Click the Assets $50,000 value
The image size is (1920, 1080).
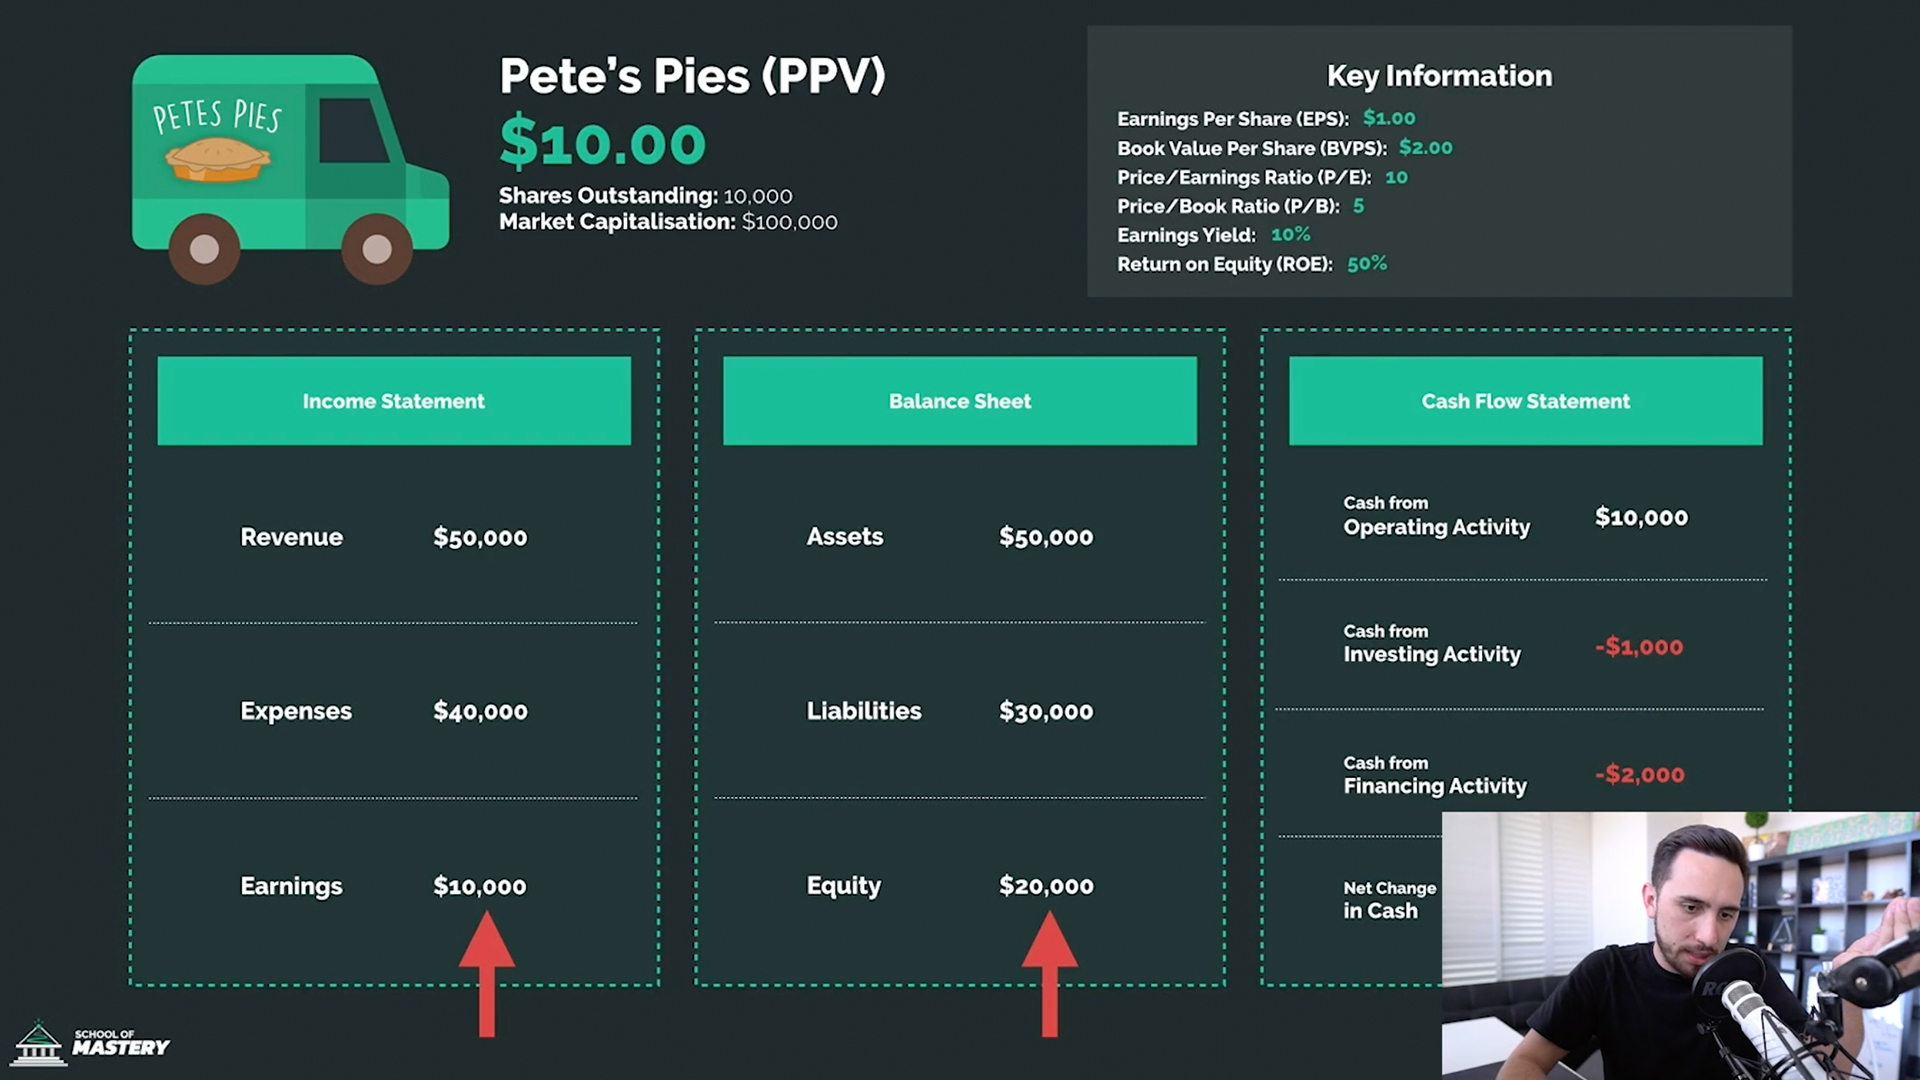(1046, 537)
